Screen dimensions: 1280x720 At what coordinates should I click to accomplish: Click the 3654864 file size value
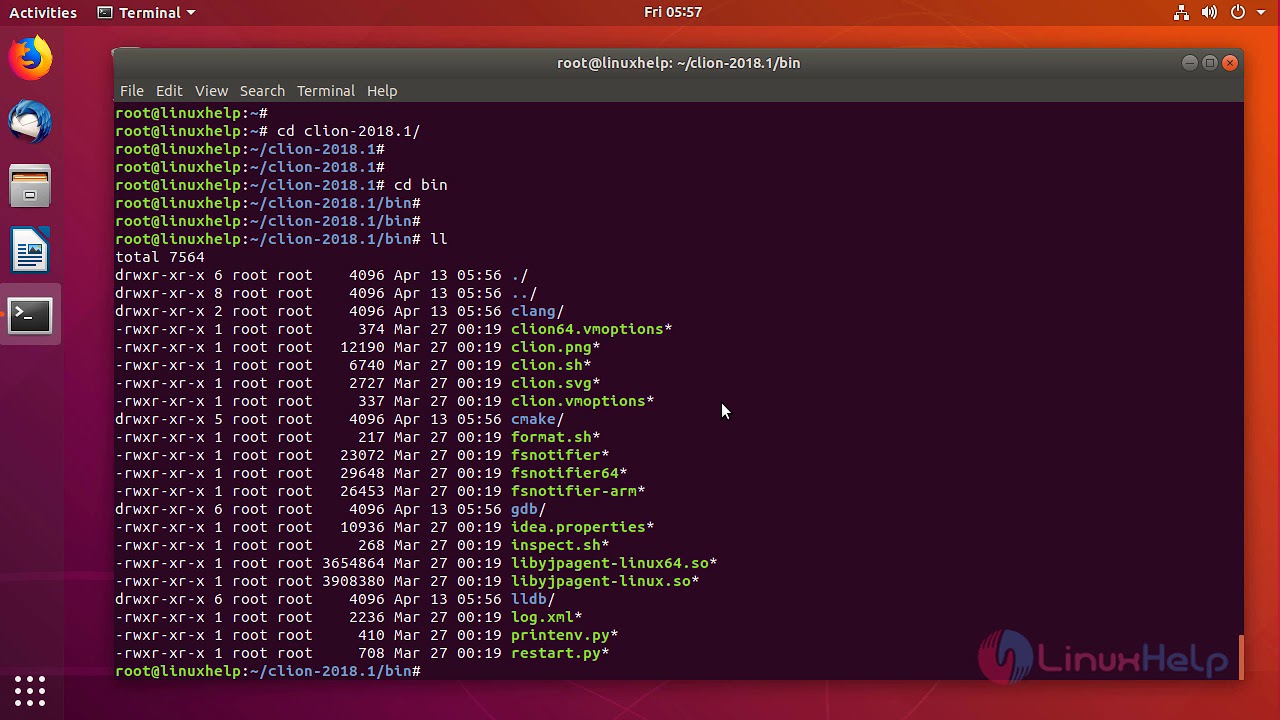[x=353, y=563]
